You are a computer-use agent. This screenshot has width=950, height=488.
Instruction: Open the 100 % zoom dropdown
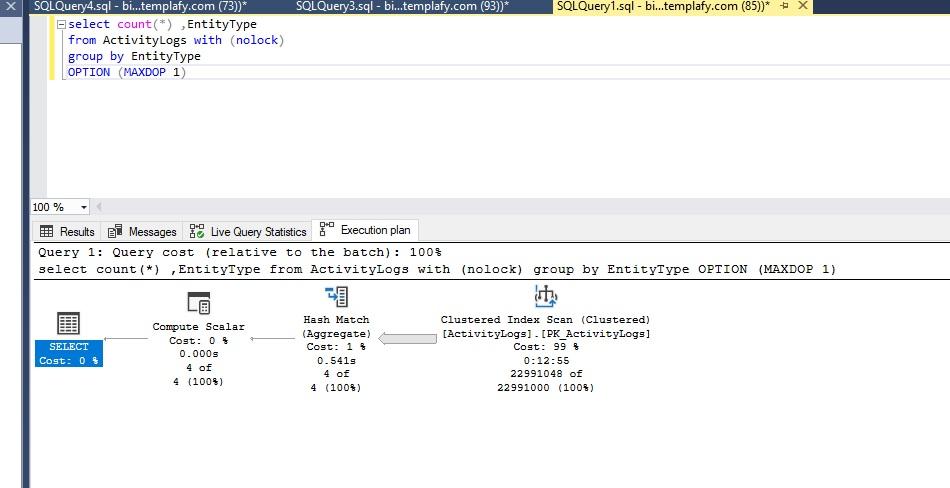(83, 207)
